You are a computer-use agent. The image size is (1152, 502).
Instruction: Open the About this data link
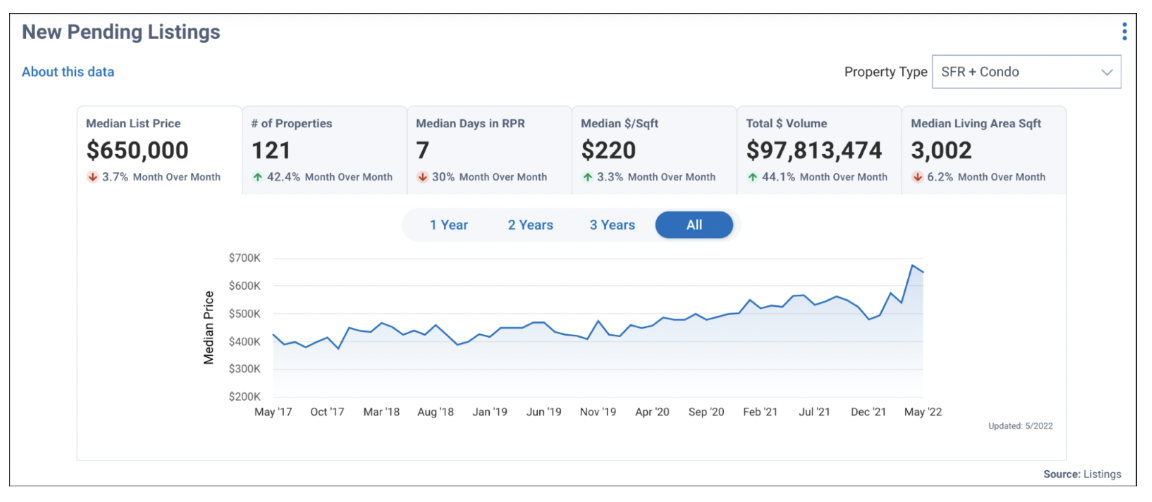[68, 72]
